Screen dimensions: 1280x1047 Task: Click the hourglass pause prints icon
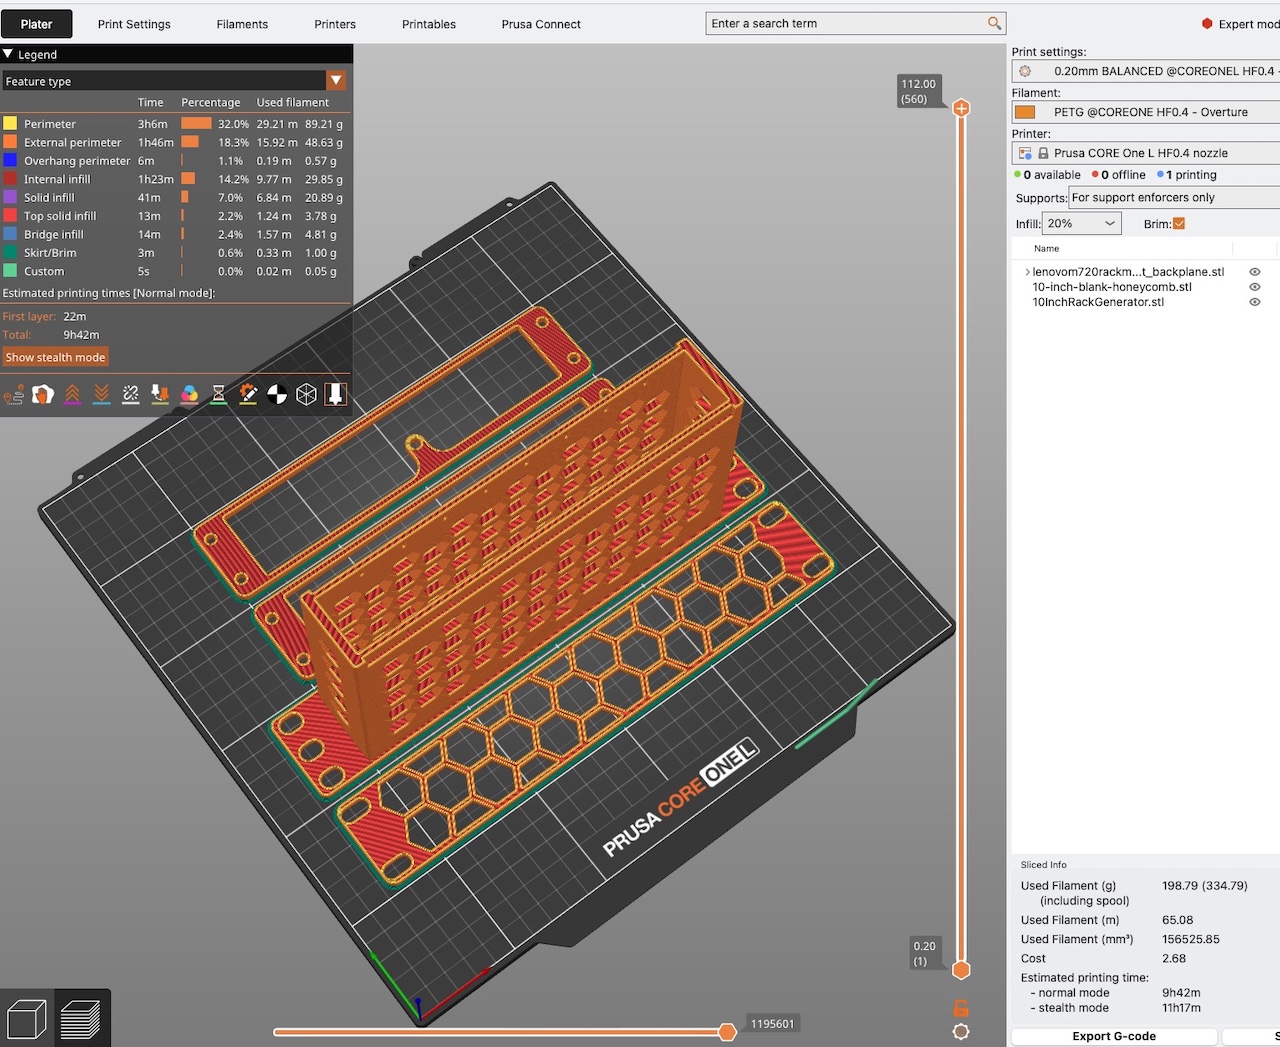pos(218,395)
